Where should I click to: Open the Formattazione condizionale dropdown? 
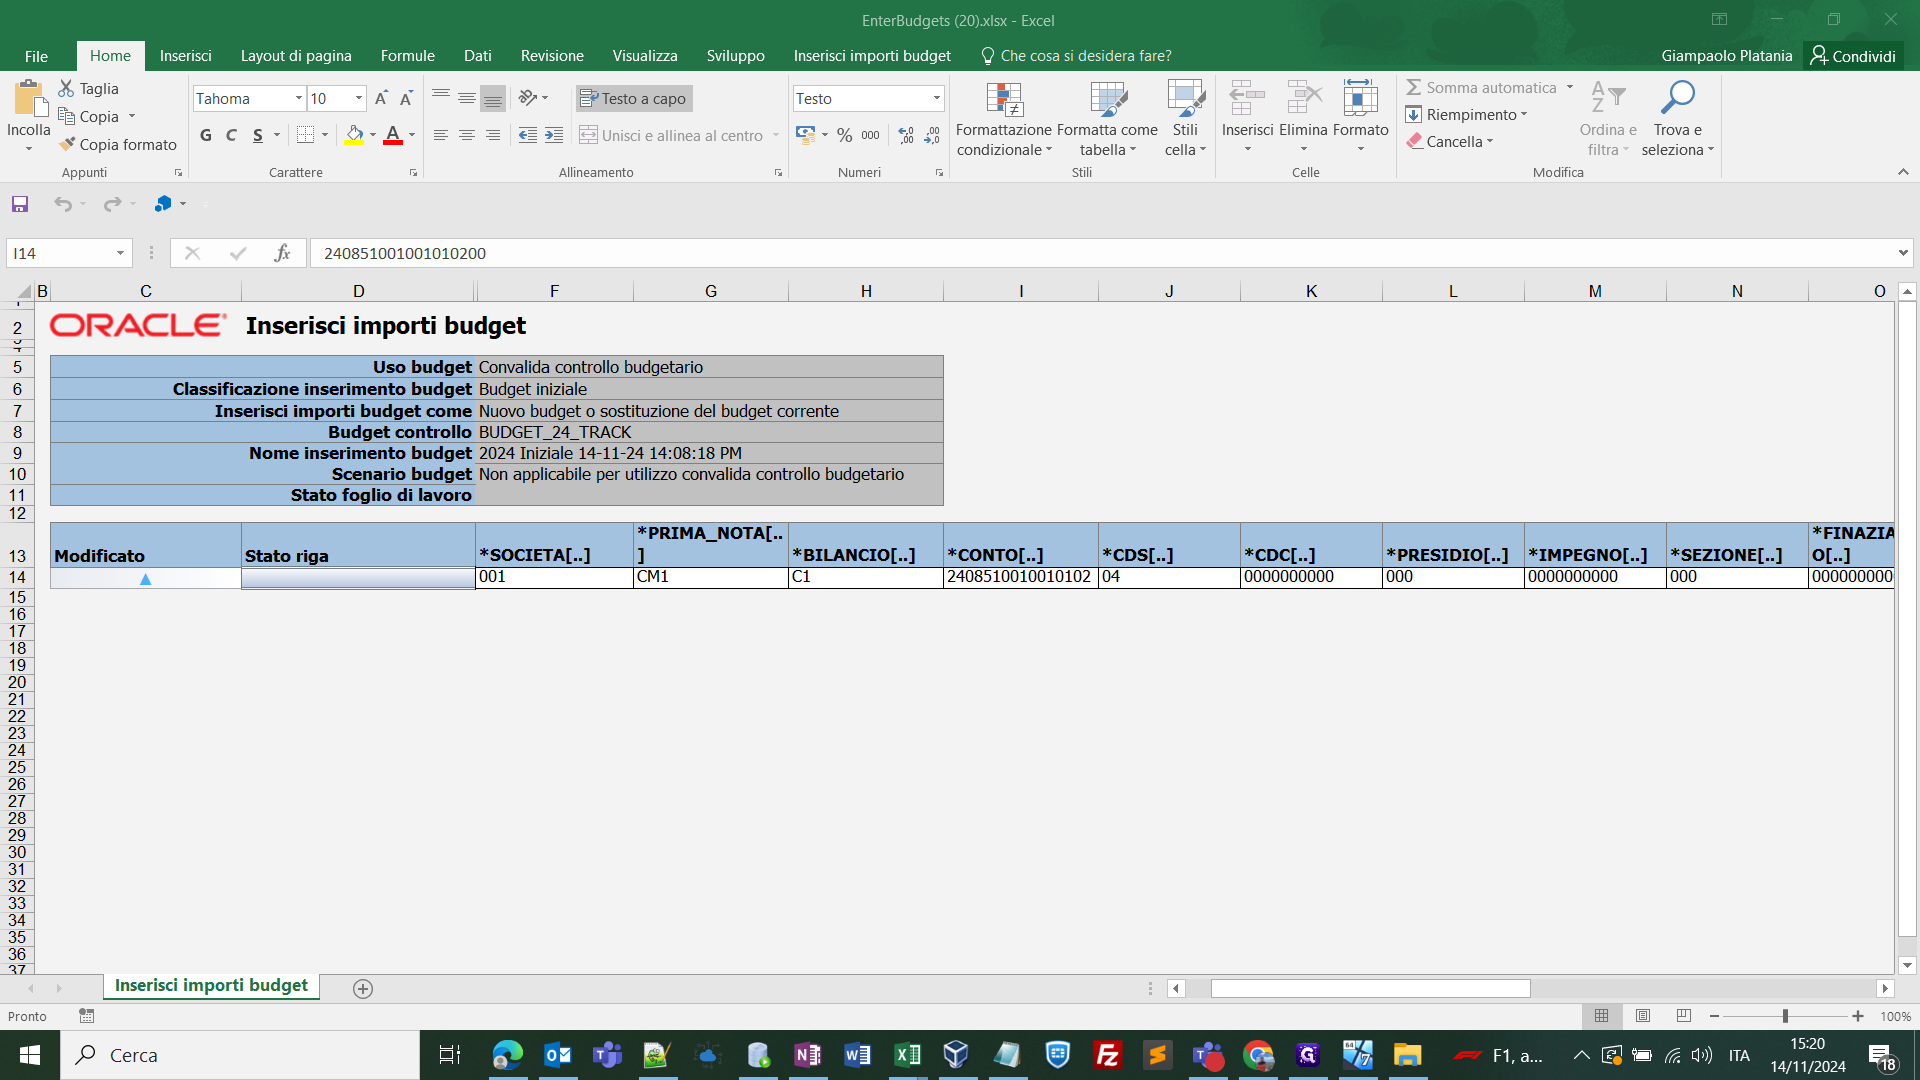[x=1004, y=119]
